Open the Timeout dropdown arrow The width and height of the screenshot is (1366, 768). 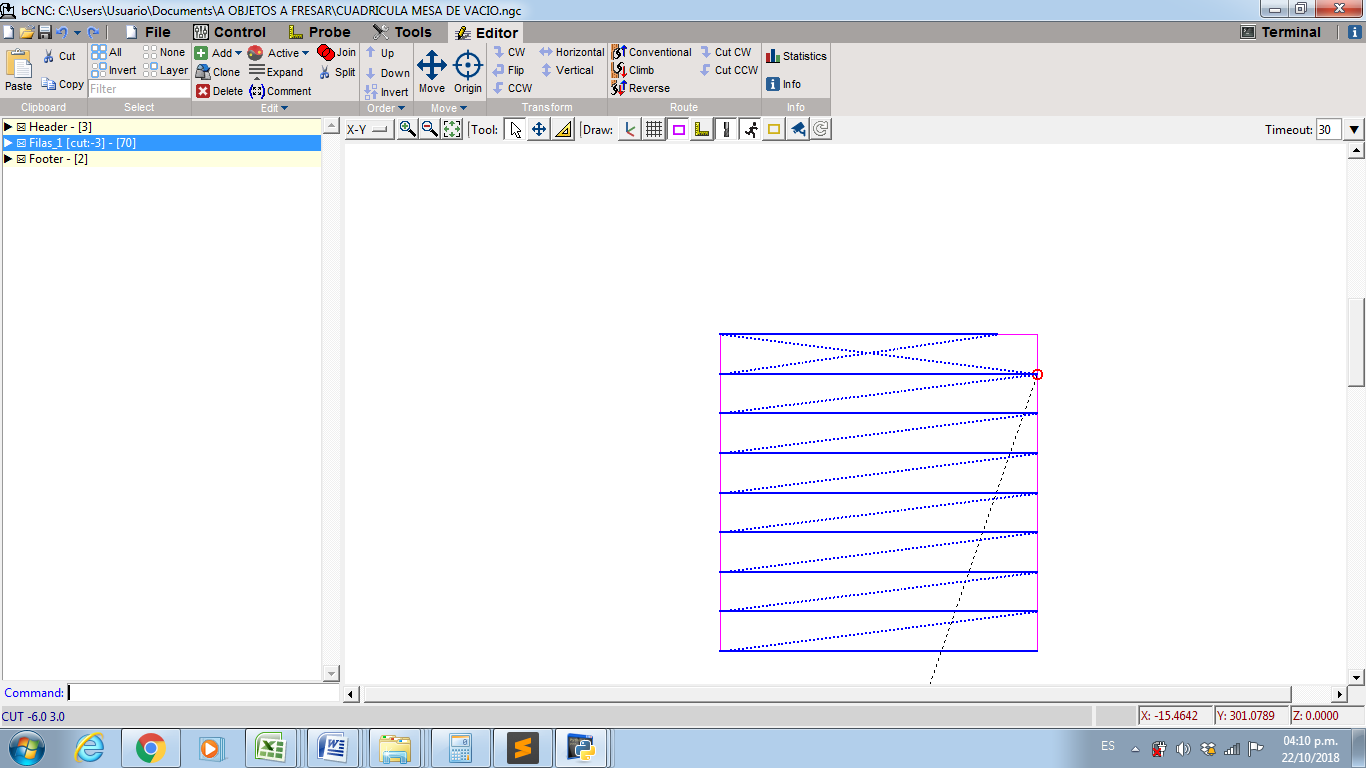(1354, 129)
